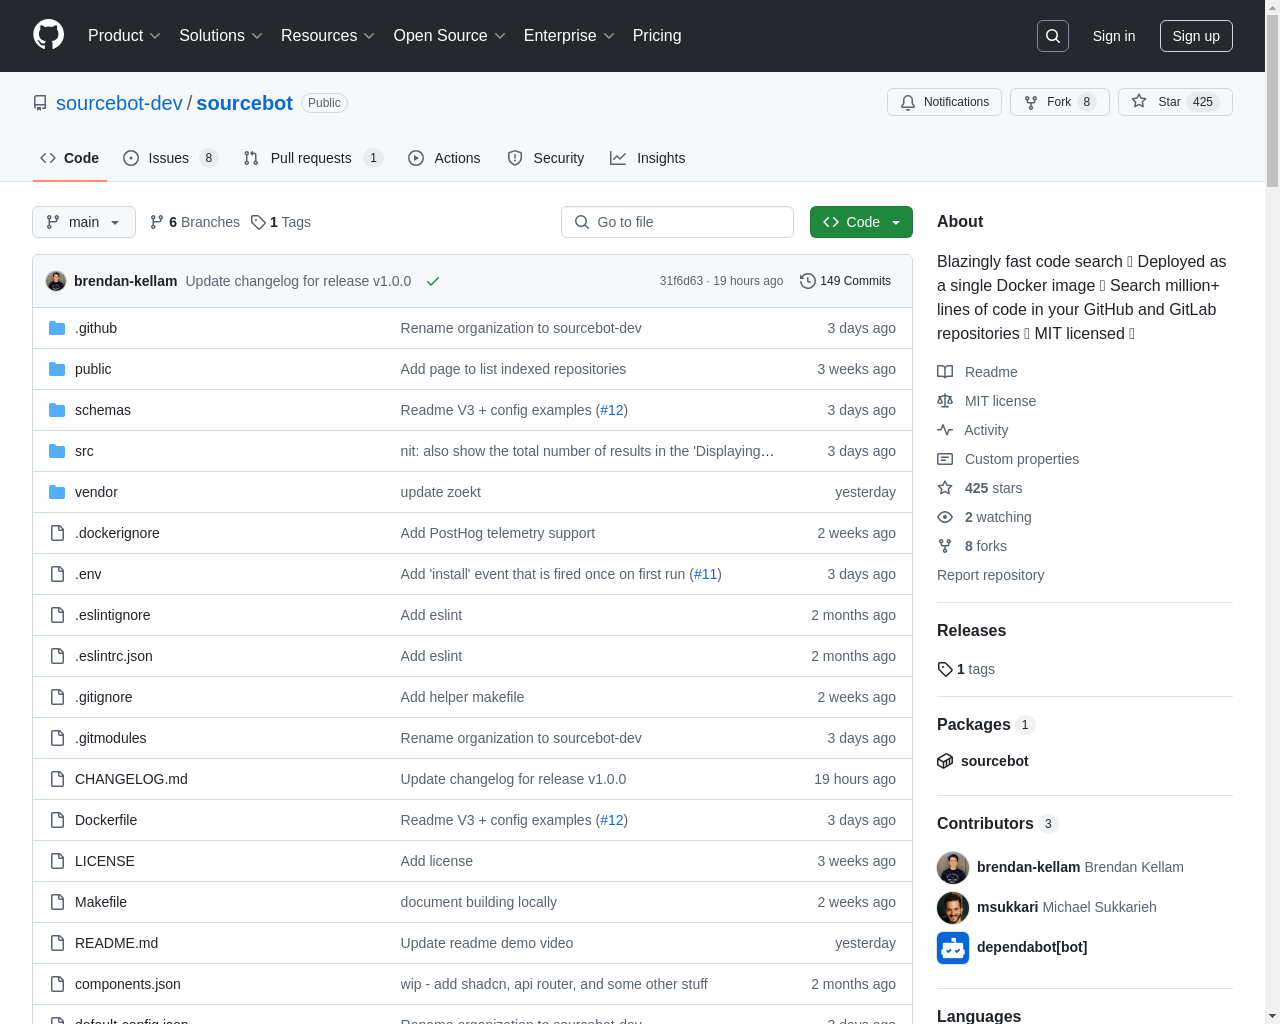Click the MIT license scale icon
Image resolution: width=1280 pixels, height=1024 pixels.
[945, 401]
